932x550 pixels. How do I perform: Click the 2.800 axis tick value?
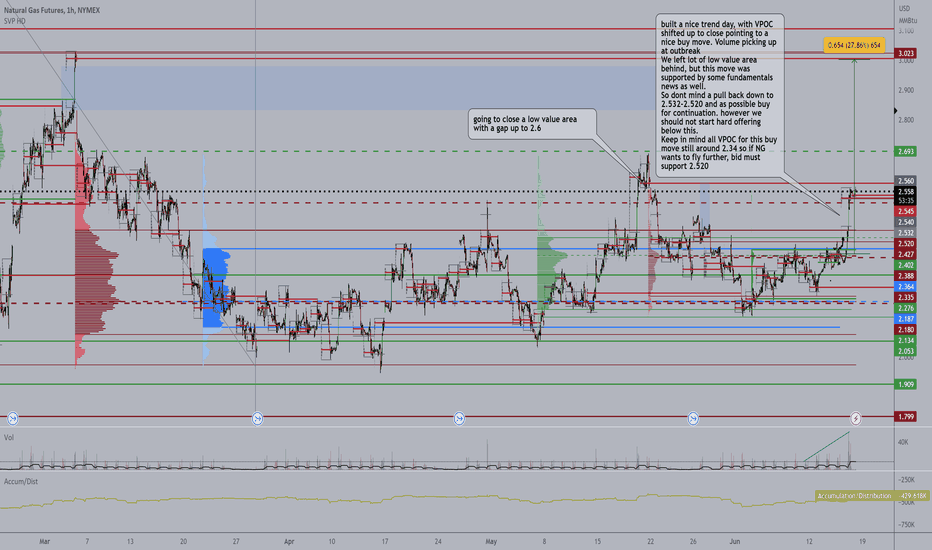(x=906, y=120)
